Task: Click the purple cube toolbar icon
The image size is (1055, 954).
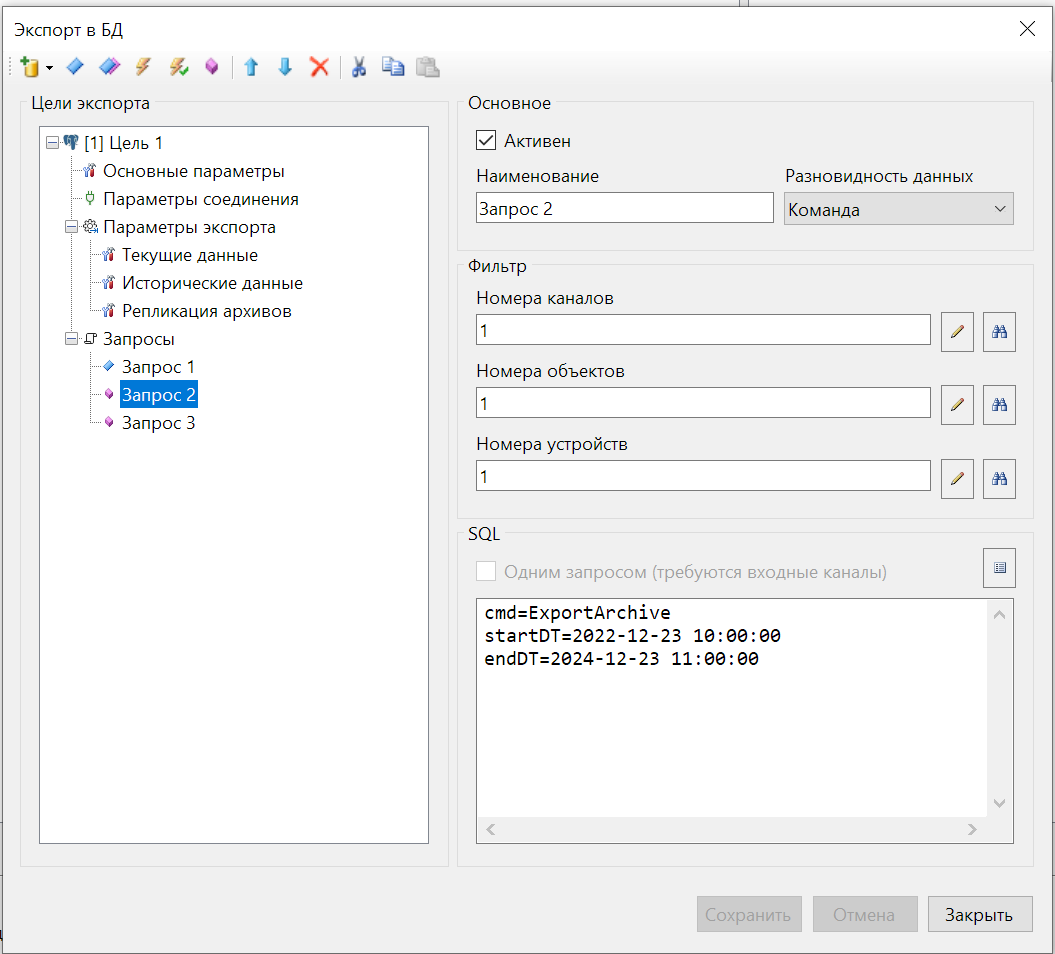Action: point(212,67)
